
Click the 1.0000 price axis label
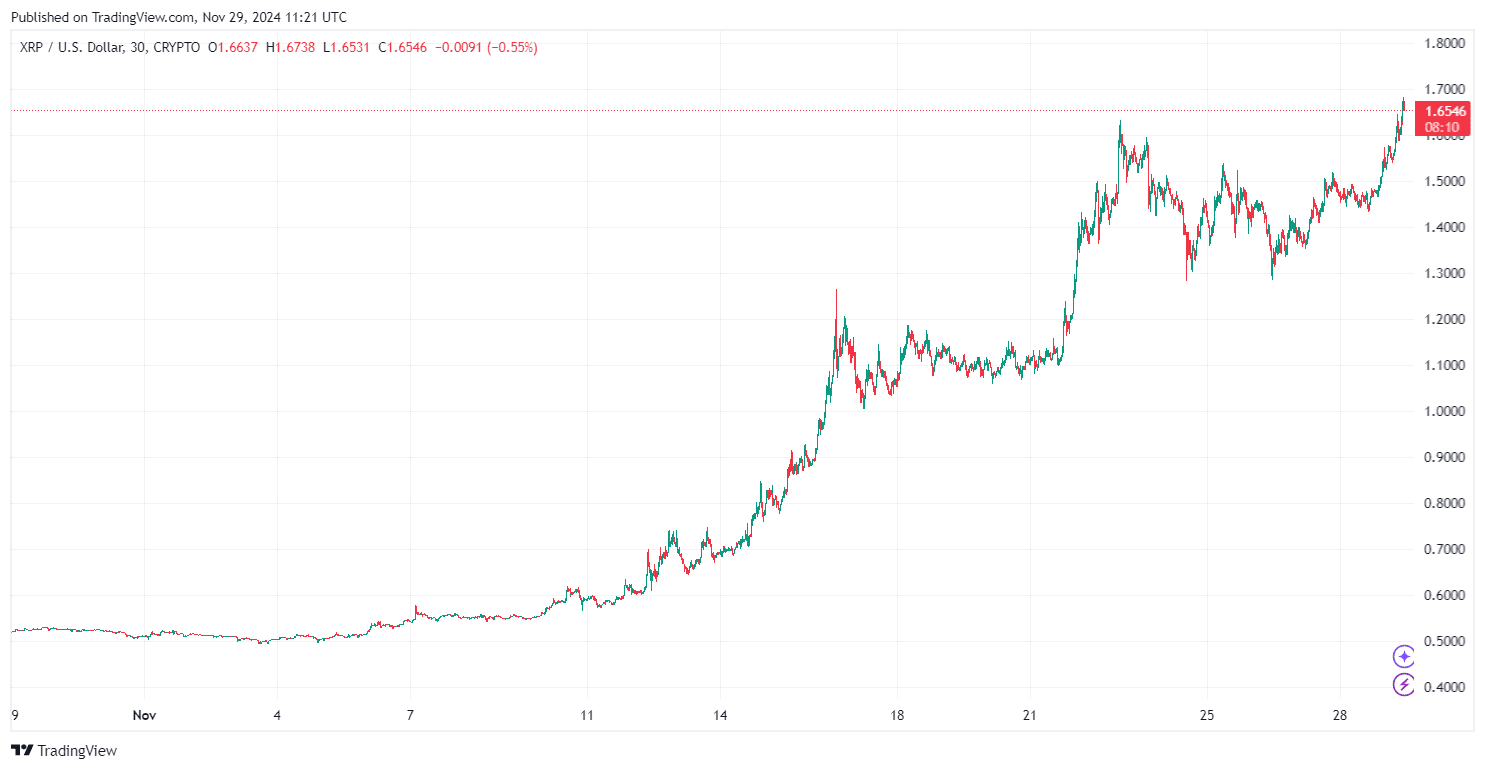click(1445, 411)
